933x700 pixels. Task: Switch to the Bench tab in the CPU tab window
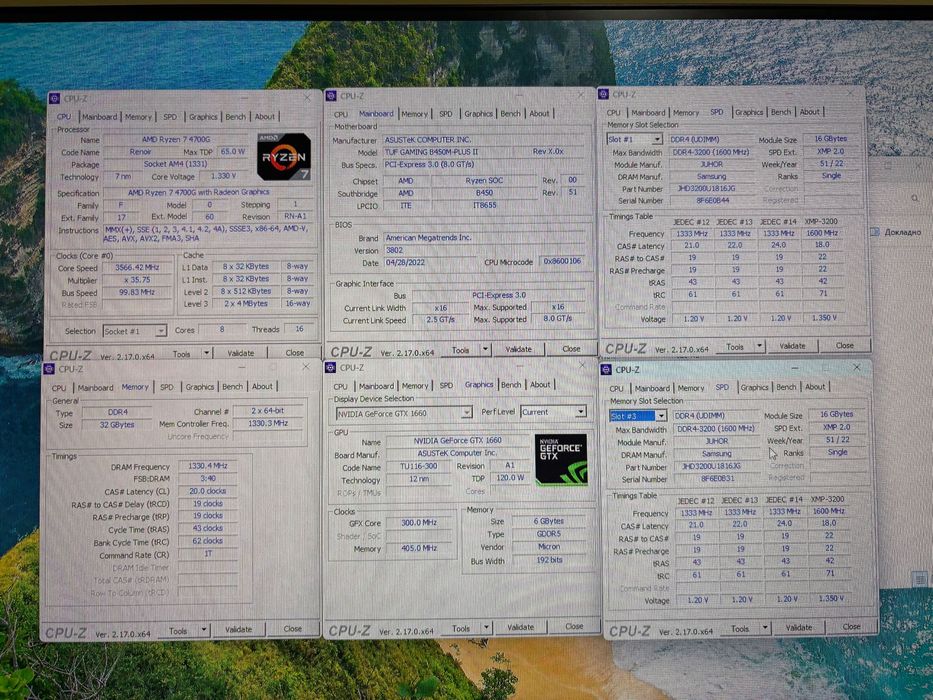(236, 117)
